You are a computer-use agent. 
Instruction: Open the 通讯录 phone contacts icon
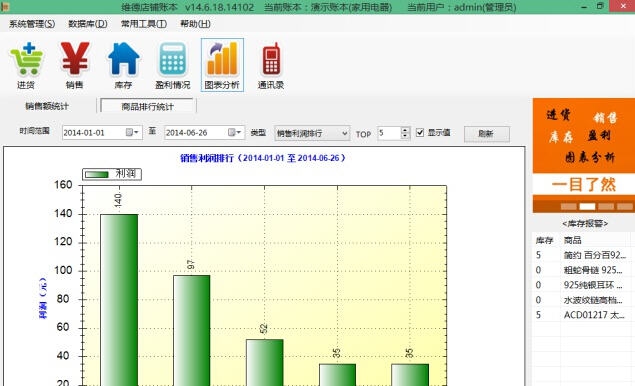pos(271,65)
